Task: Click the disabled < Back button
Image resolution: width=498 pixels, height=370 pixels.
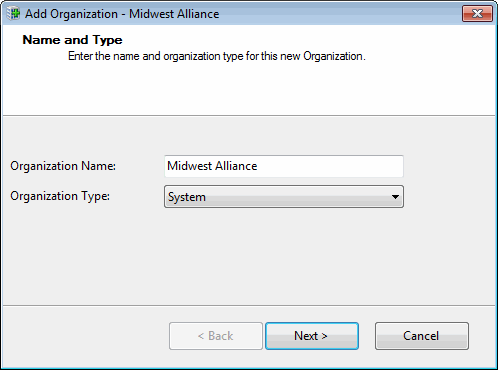Action: (x=216, y=336)
